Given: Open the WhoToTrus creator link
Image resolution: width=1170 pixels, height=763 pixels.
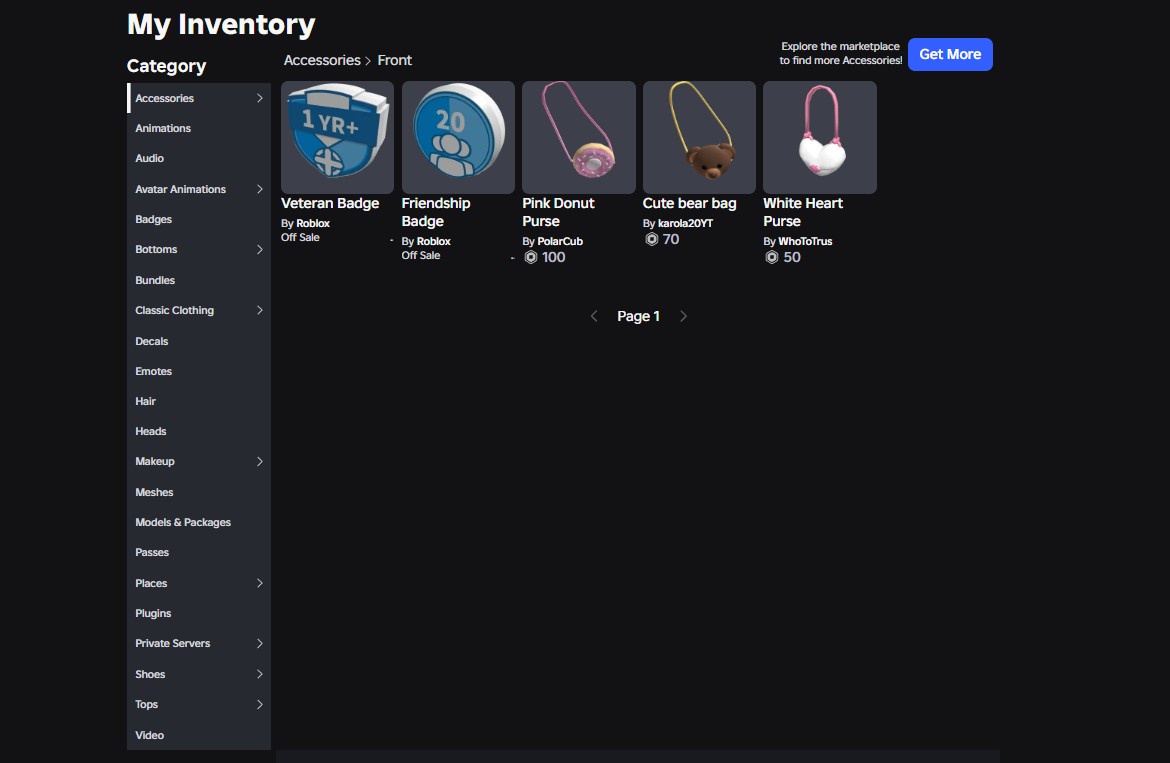Looking at the screenshot, I should (805, 241).
